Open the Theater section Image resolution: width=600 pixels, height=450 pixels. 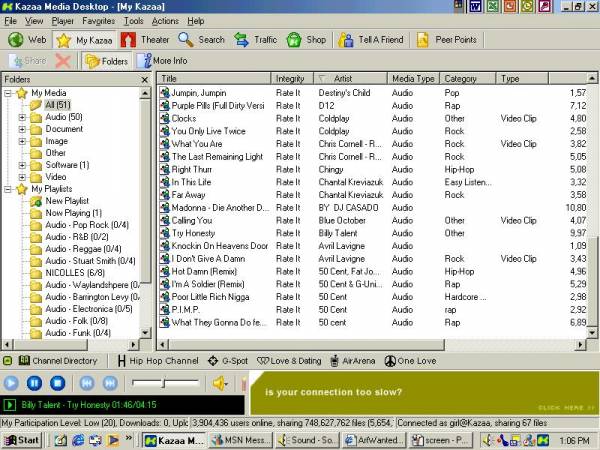coord(145,40)
